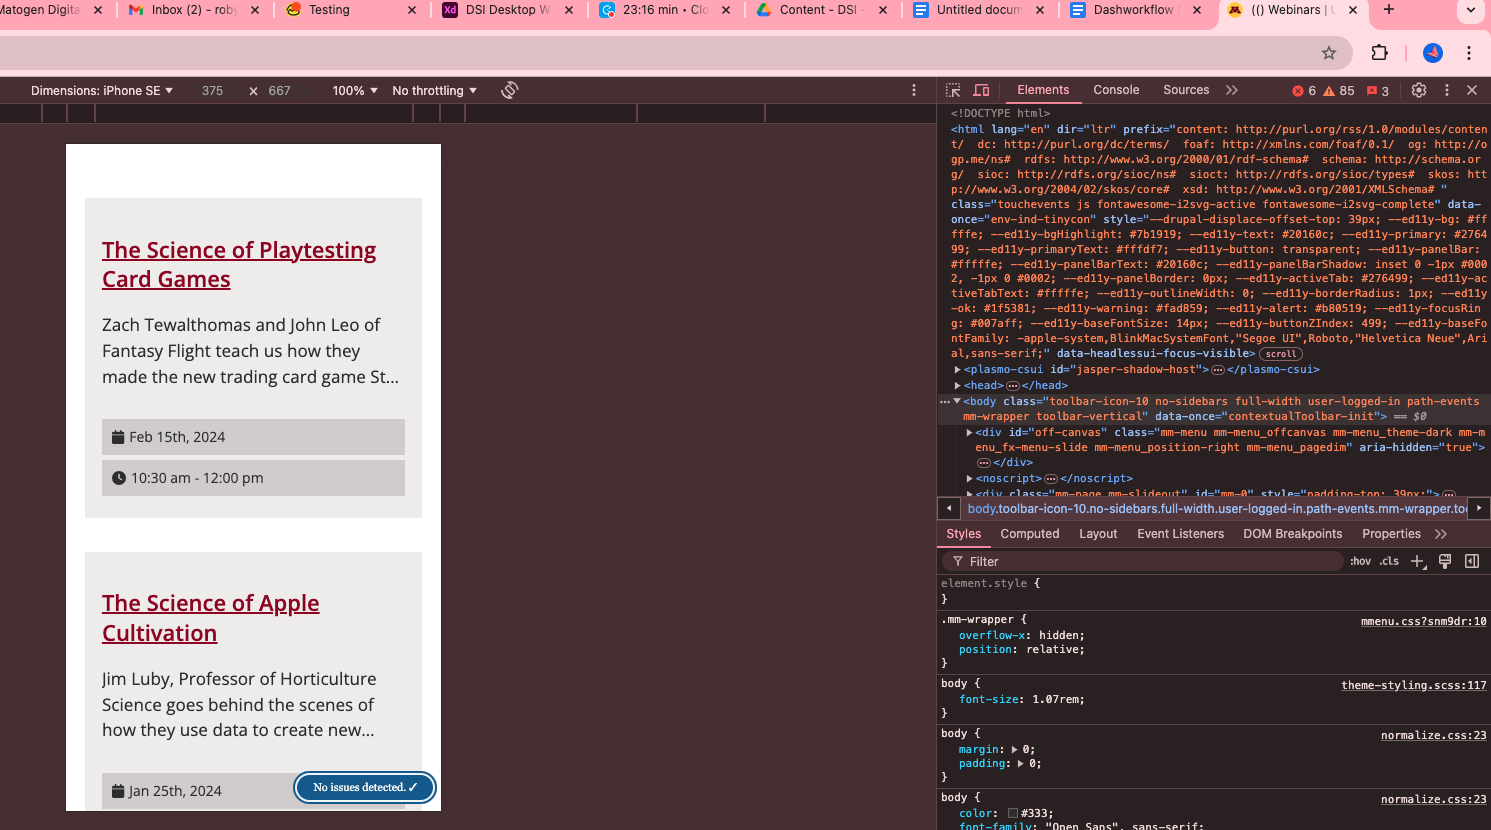Toggle the device toolbar icon
The height and width of the screenshot is (830, 1491).
(x=981, y=90)
